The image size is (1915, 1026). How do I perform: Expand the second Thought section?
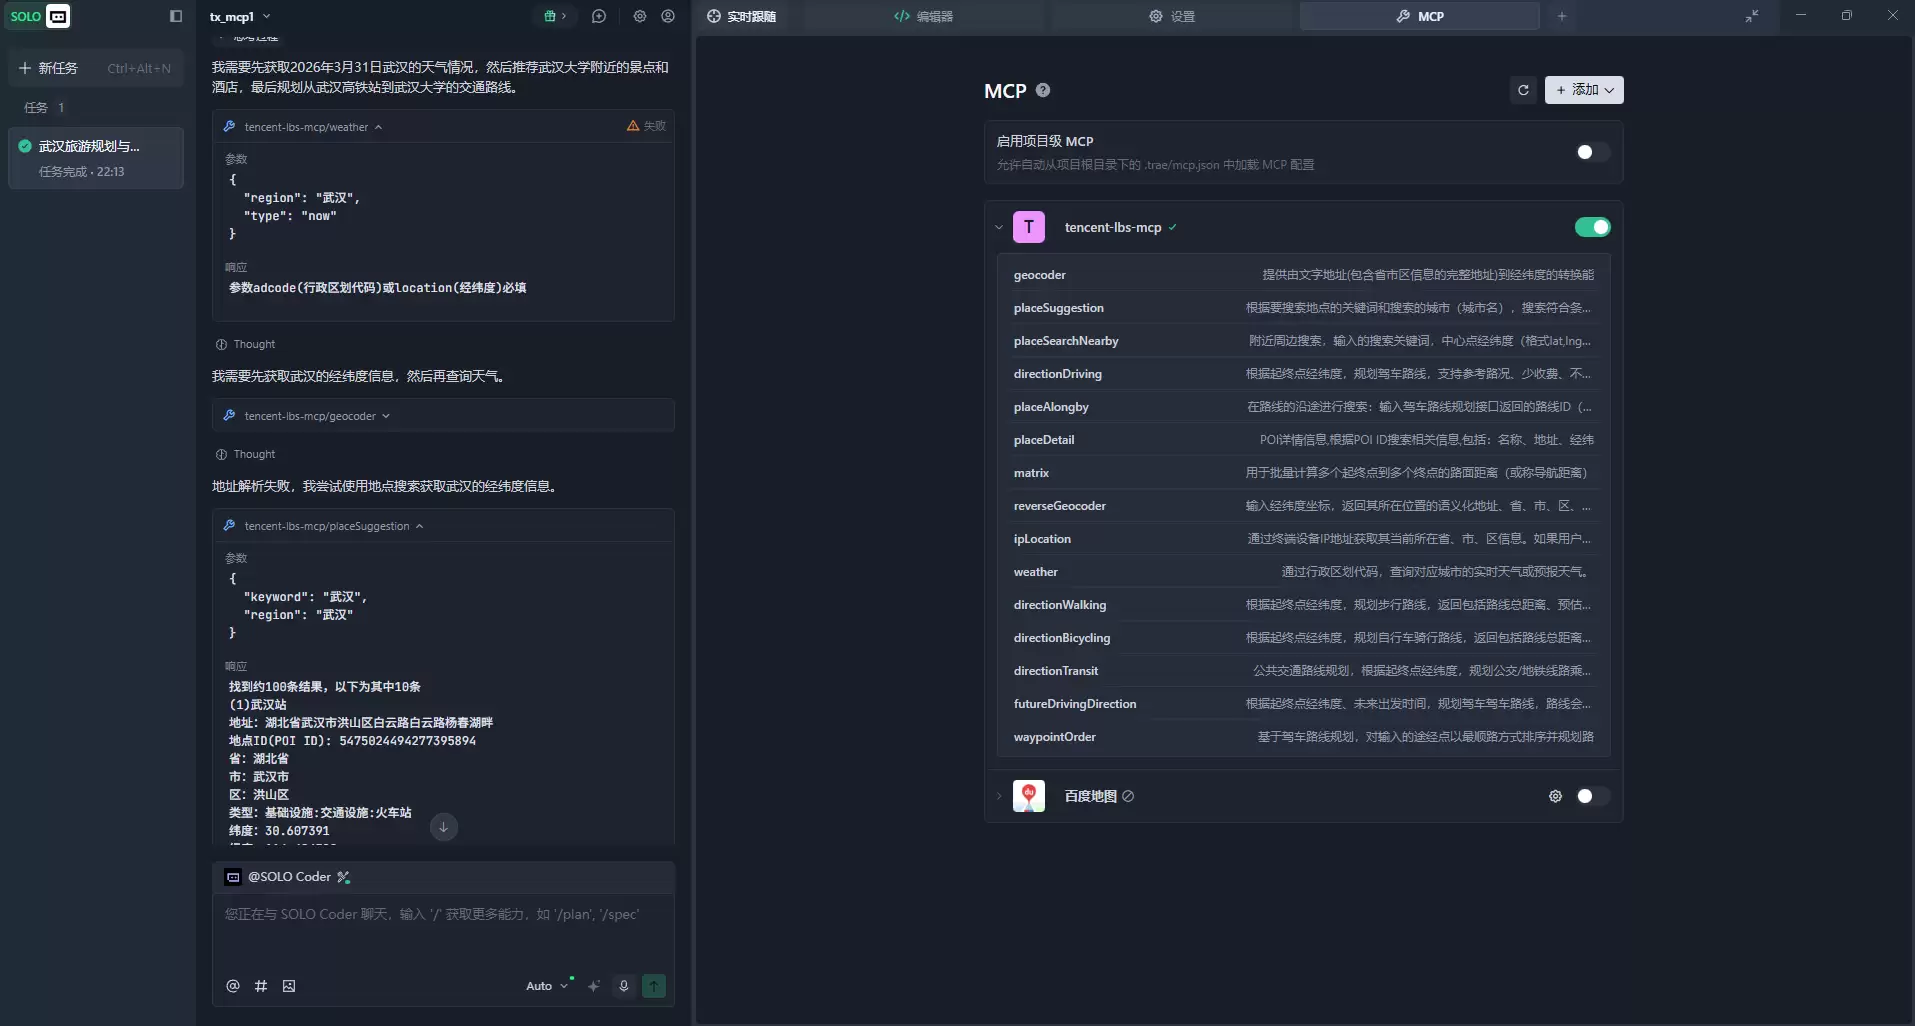pyautogui.click(x=246, y=454)
